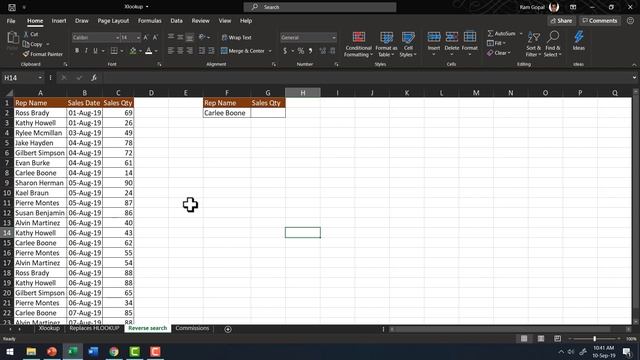Switch to the Formulas tab
Screen dimensions: 640x360
tap(149, 21)
